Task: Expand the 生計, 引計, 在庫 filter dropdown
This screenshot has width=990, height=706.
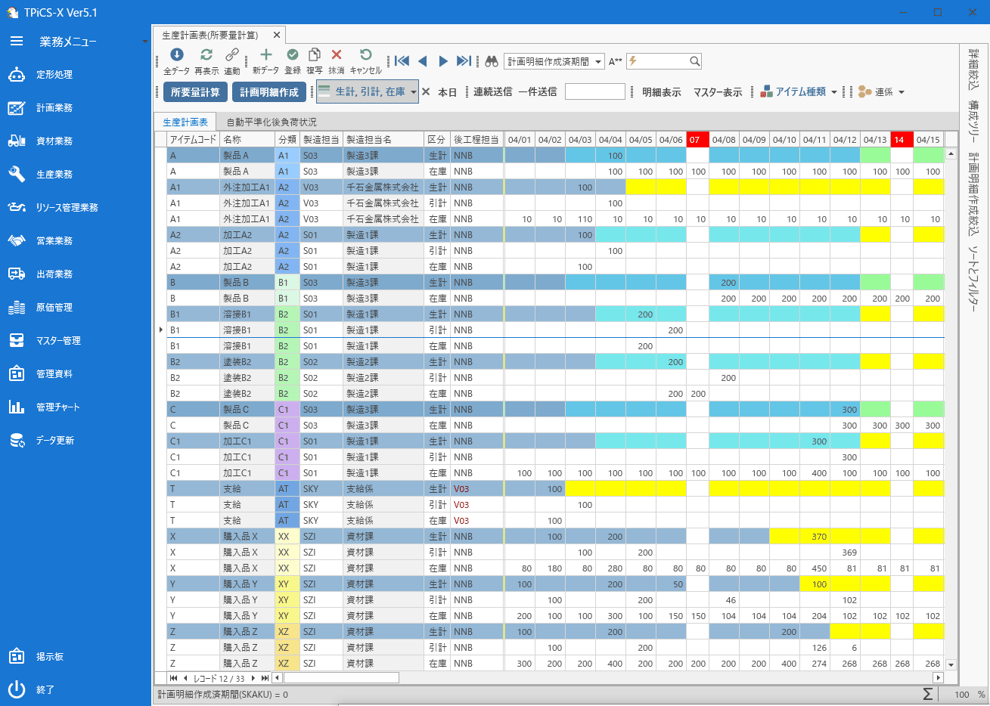Action: coord(413,92)
